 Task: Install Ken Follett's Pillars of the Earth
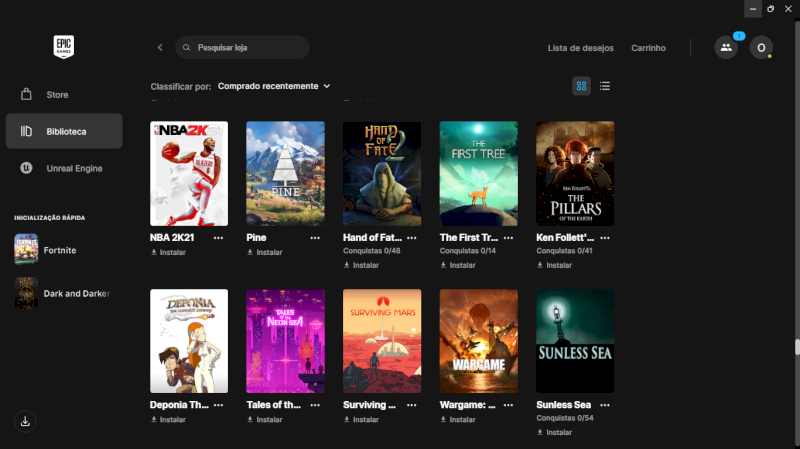pos(555,265)
